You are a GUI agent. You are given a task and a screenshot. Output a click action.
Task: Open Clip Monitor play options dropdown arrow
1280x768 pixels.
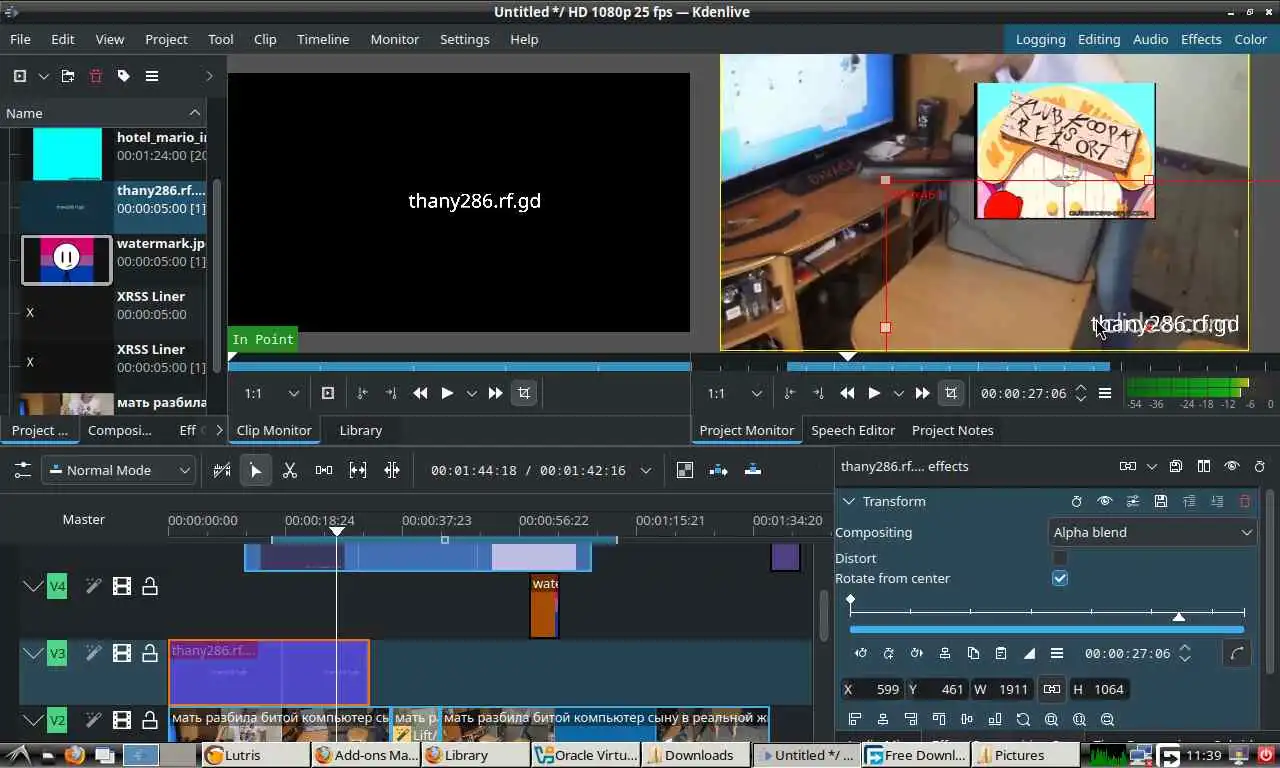[472, 393]
